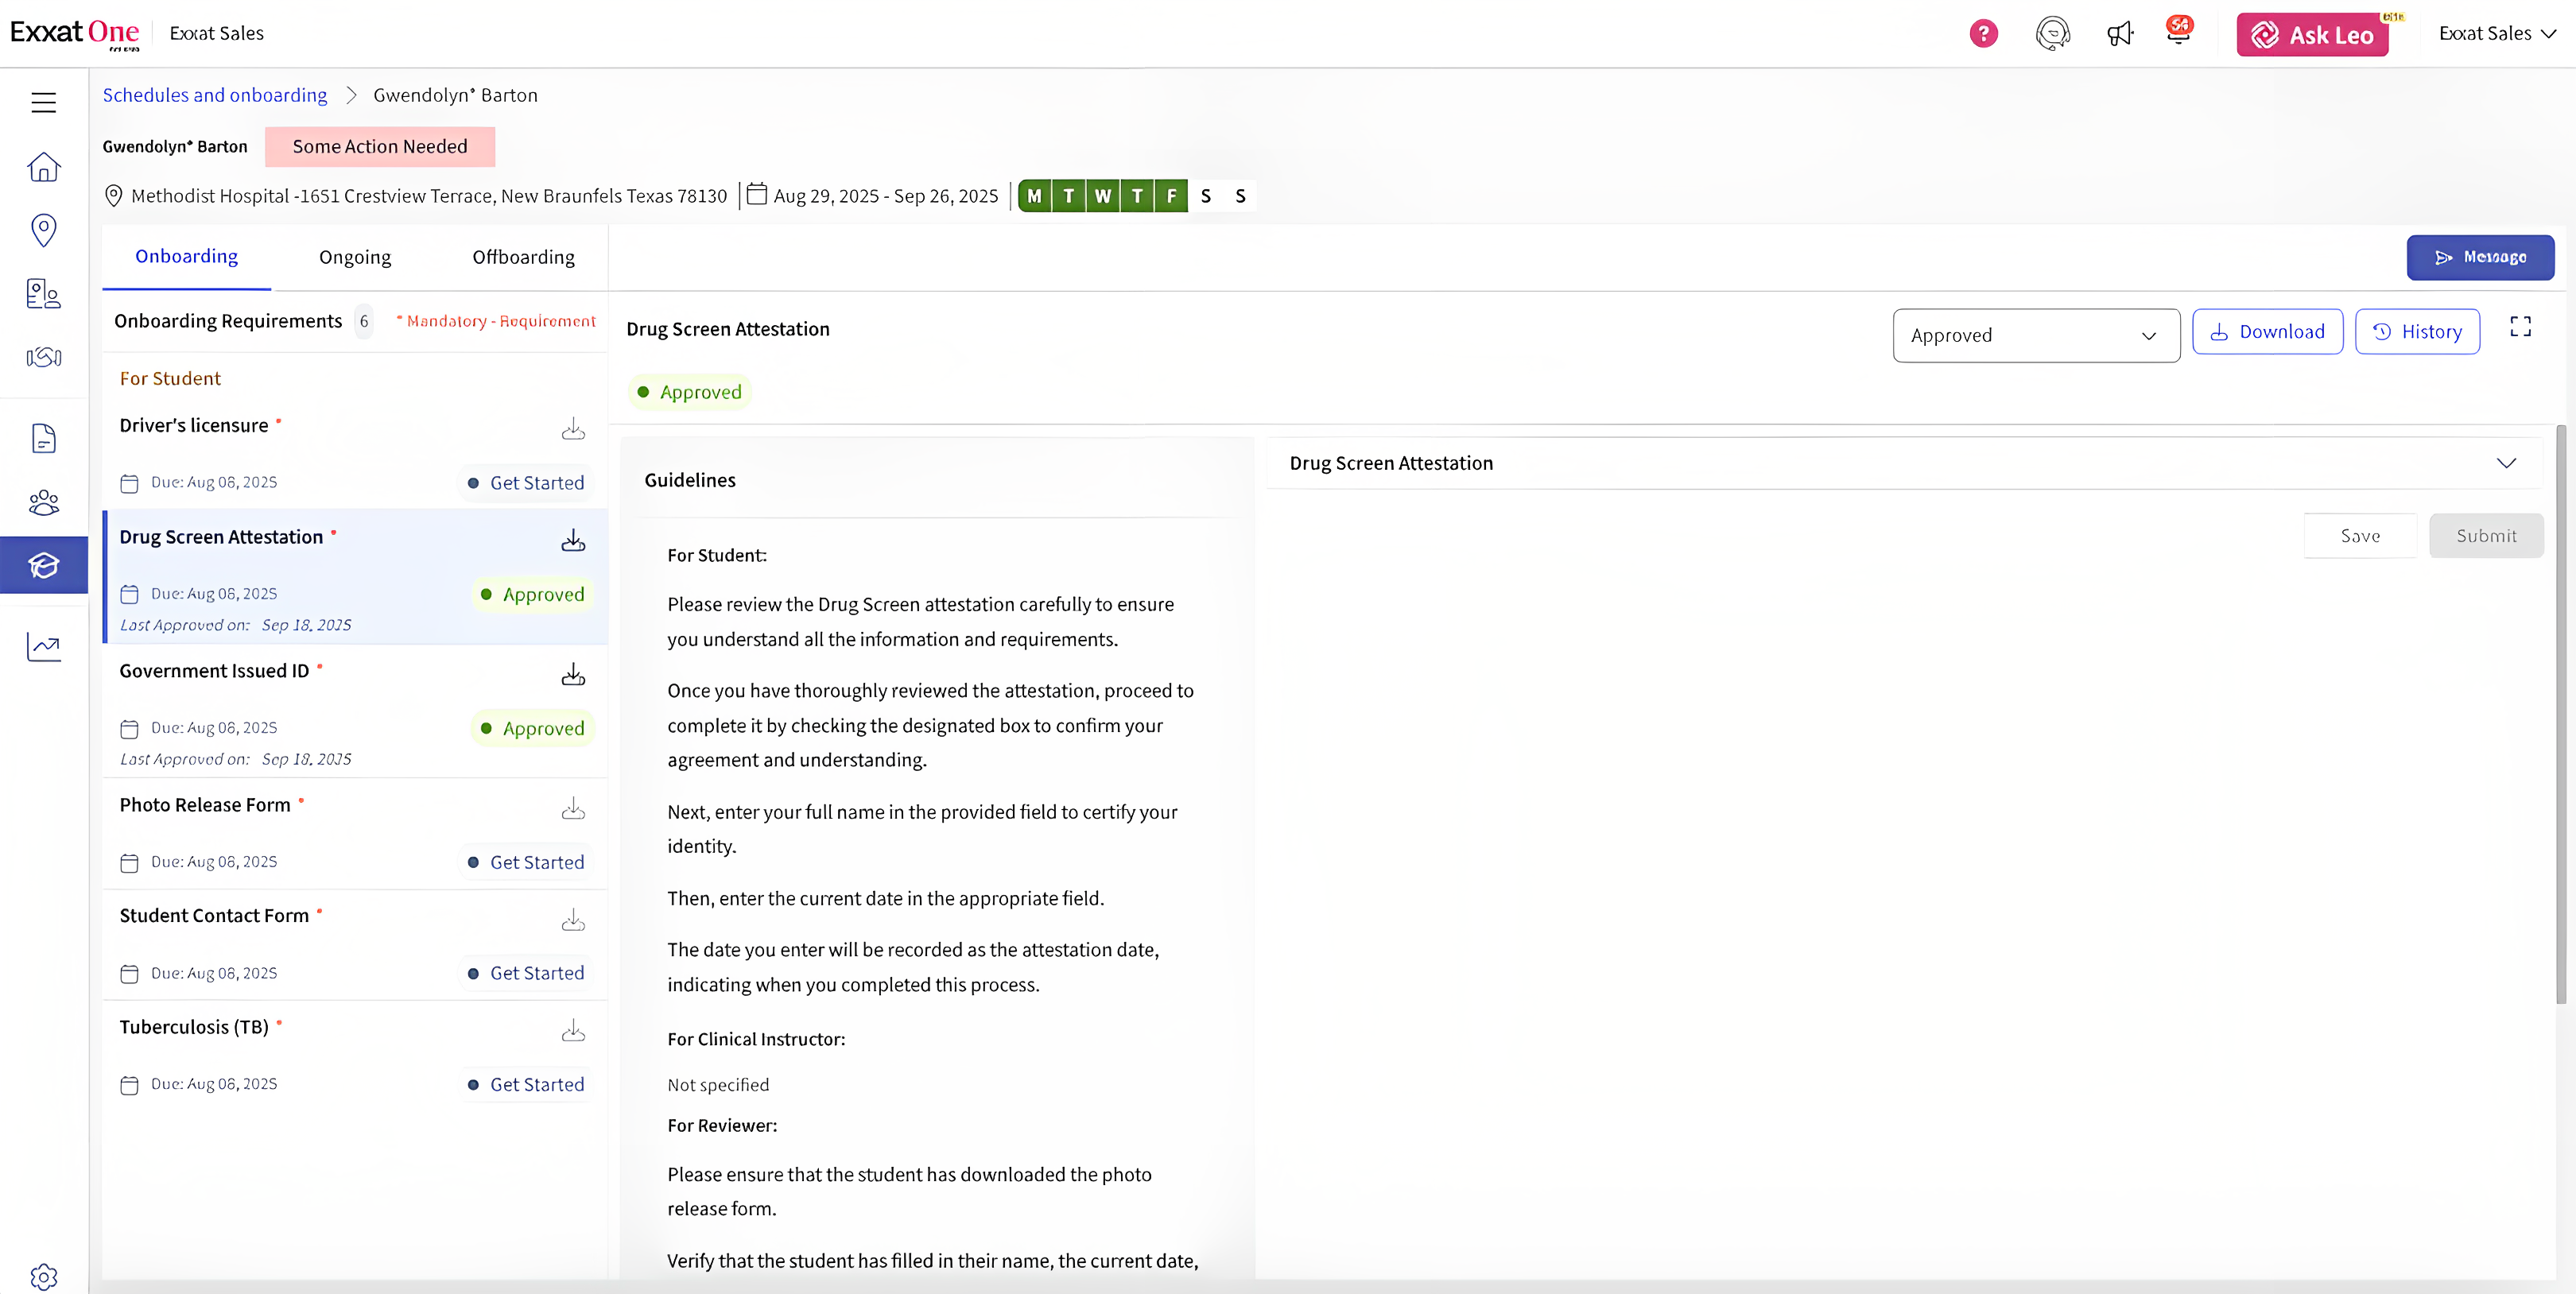2576x1294 pixels.
Task: Open the hamburger navigation menu
Action: (43, 102)
